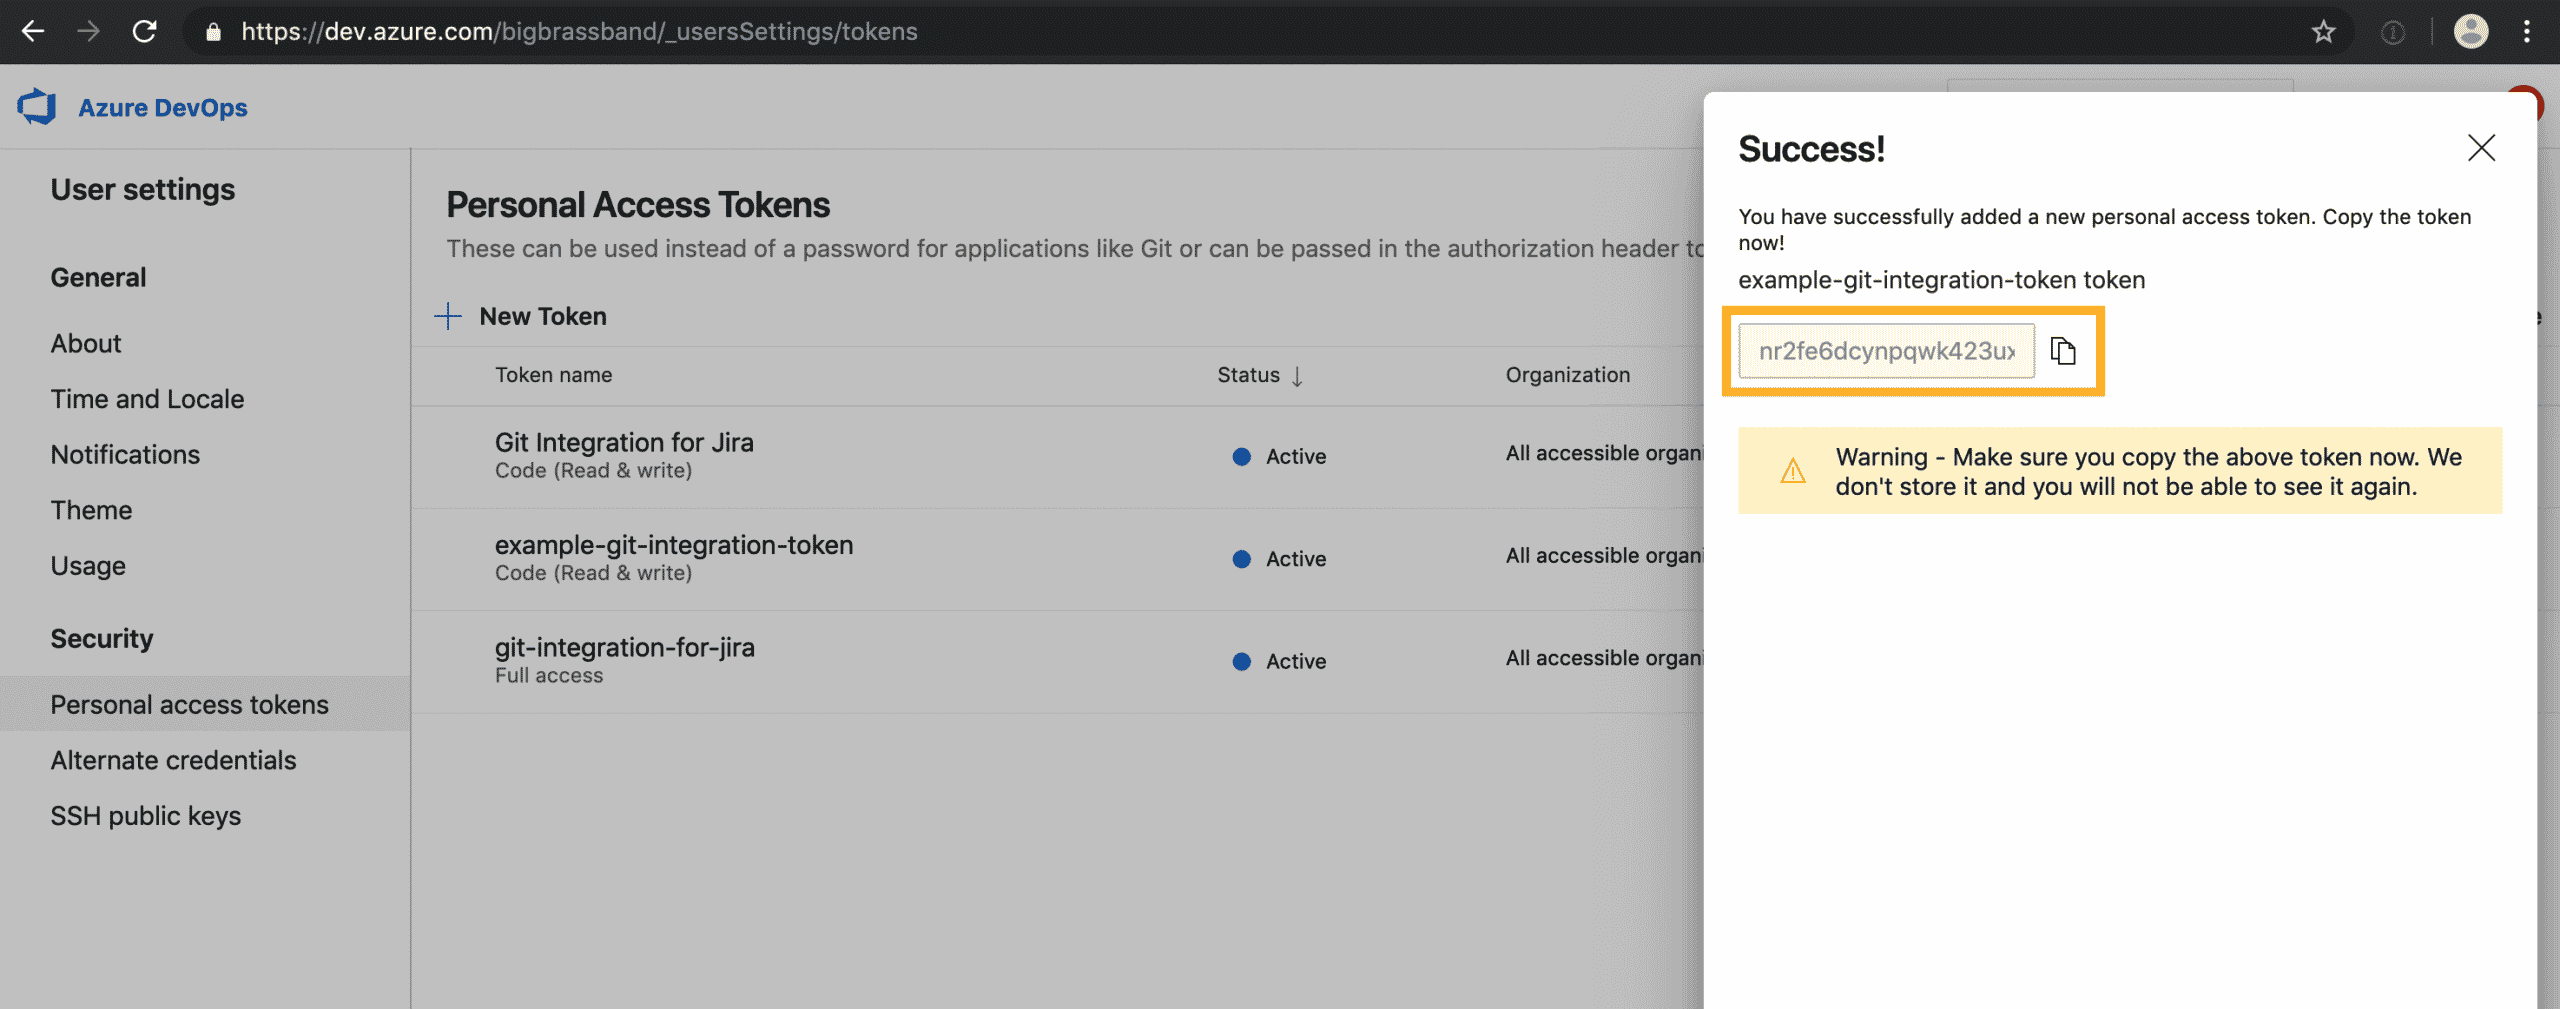
Task: Open Theme settings
Action: tap(92, 510)
